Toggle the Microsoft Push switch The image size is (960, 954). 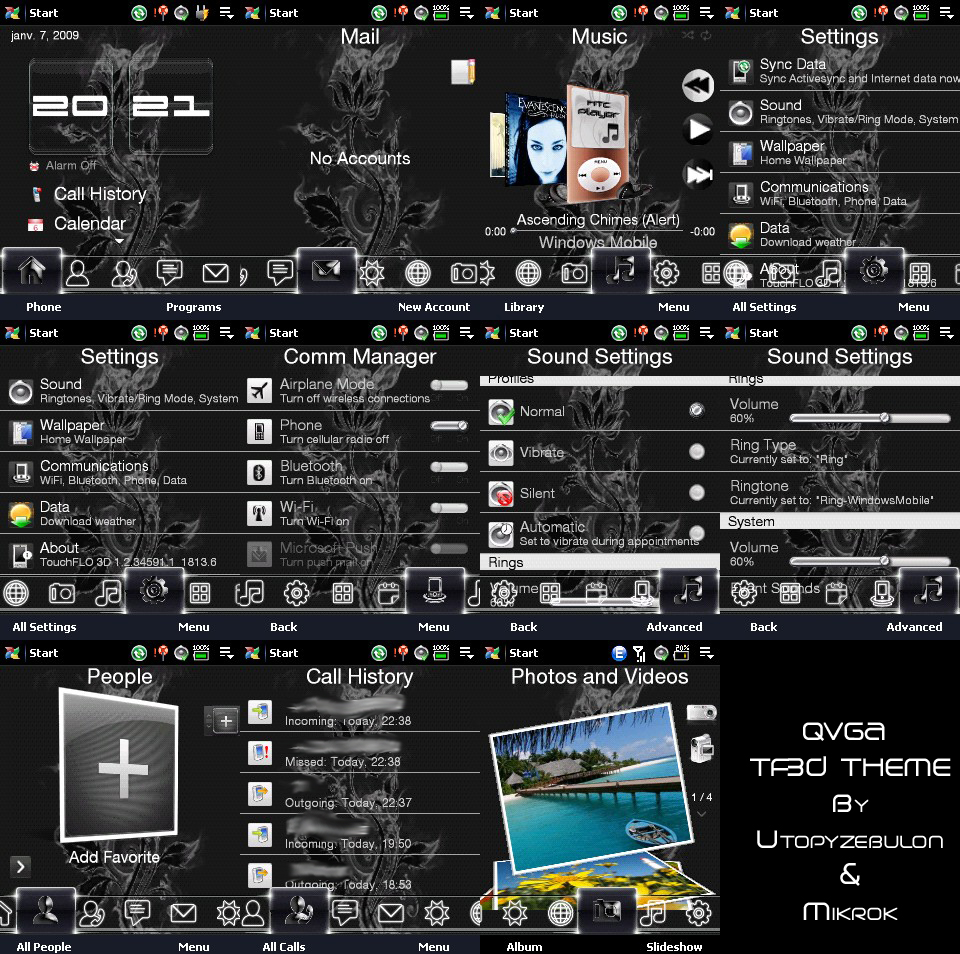[x=449, y=549]
